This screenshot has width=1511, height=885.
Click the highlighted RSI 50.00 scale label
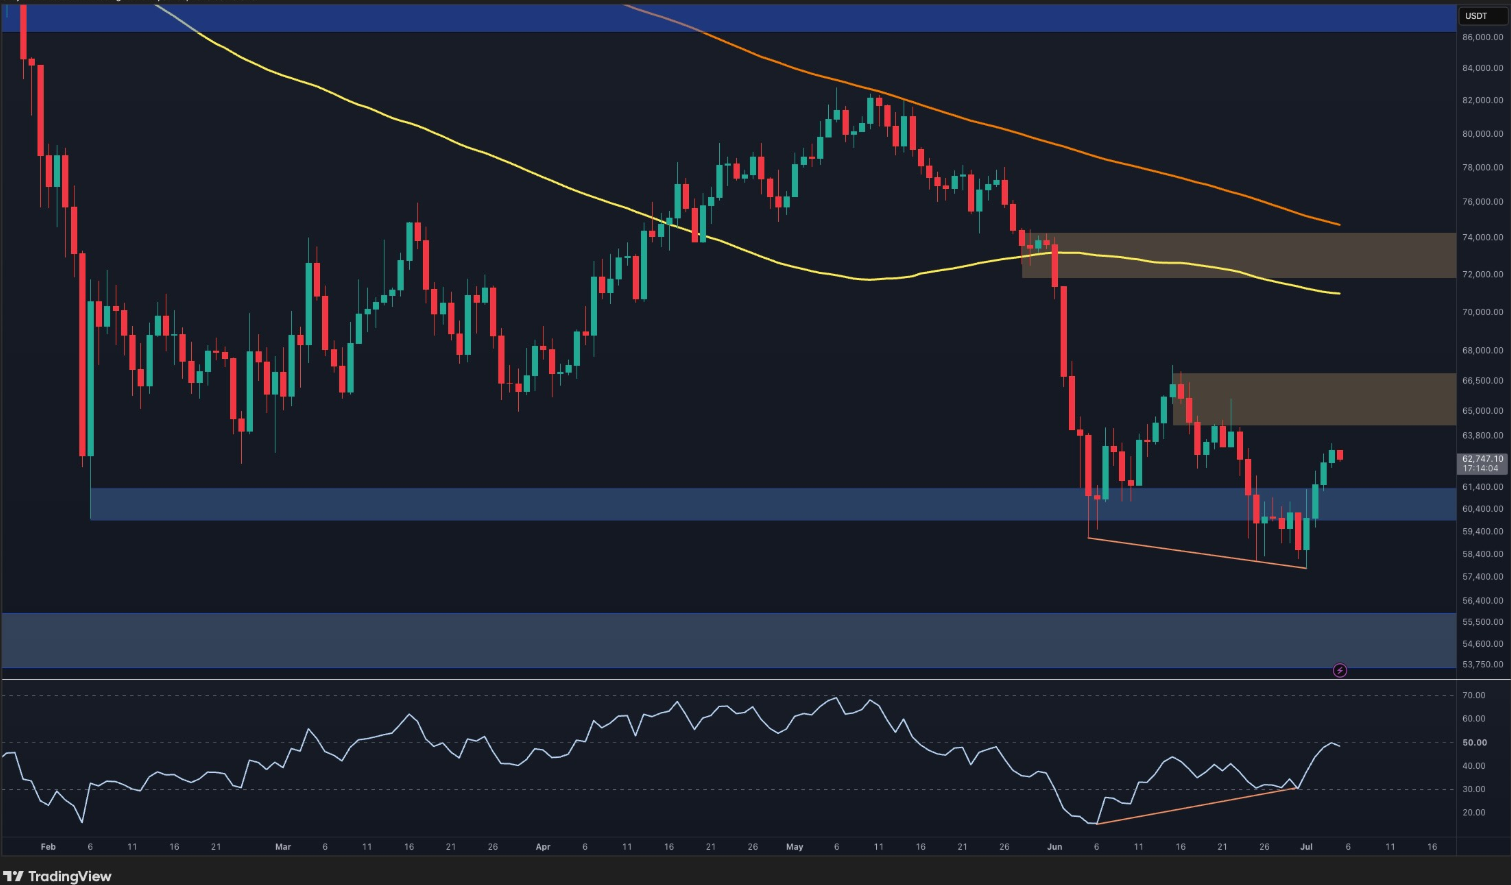pos(1474,743)
